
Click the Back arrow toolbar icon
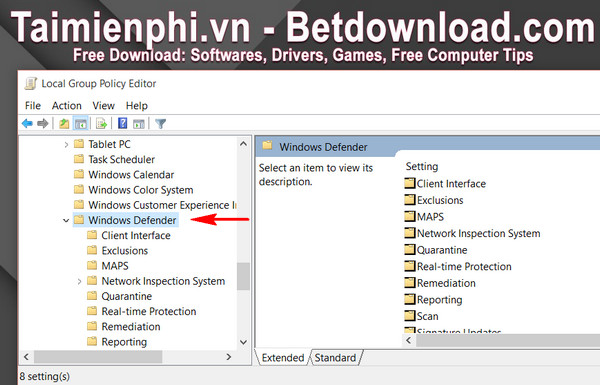point(27,123)
